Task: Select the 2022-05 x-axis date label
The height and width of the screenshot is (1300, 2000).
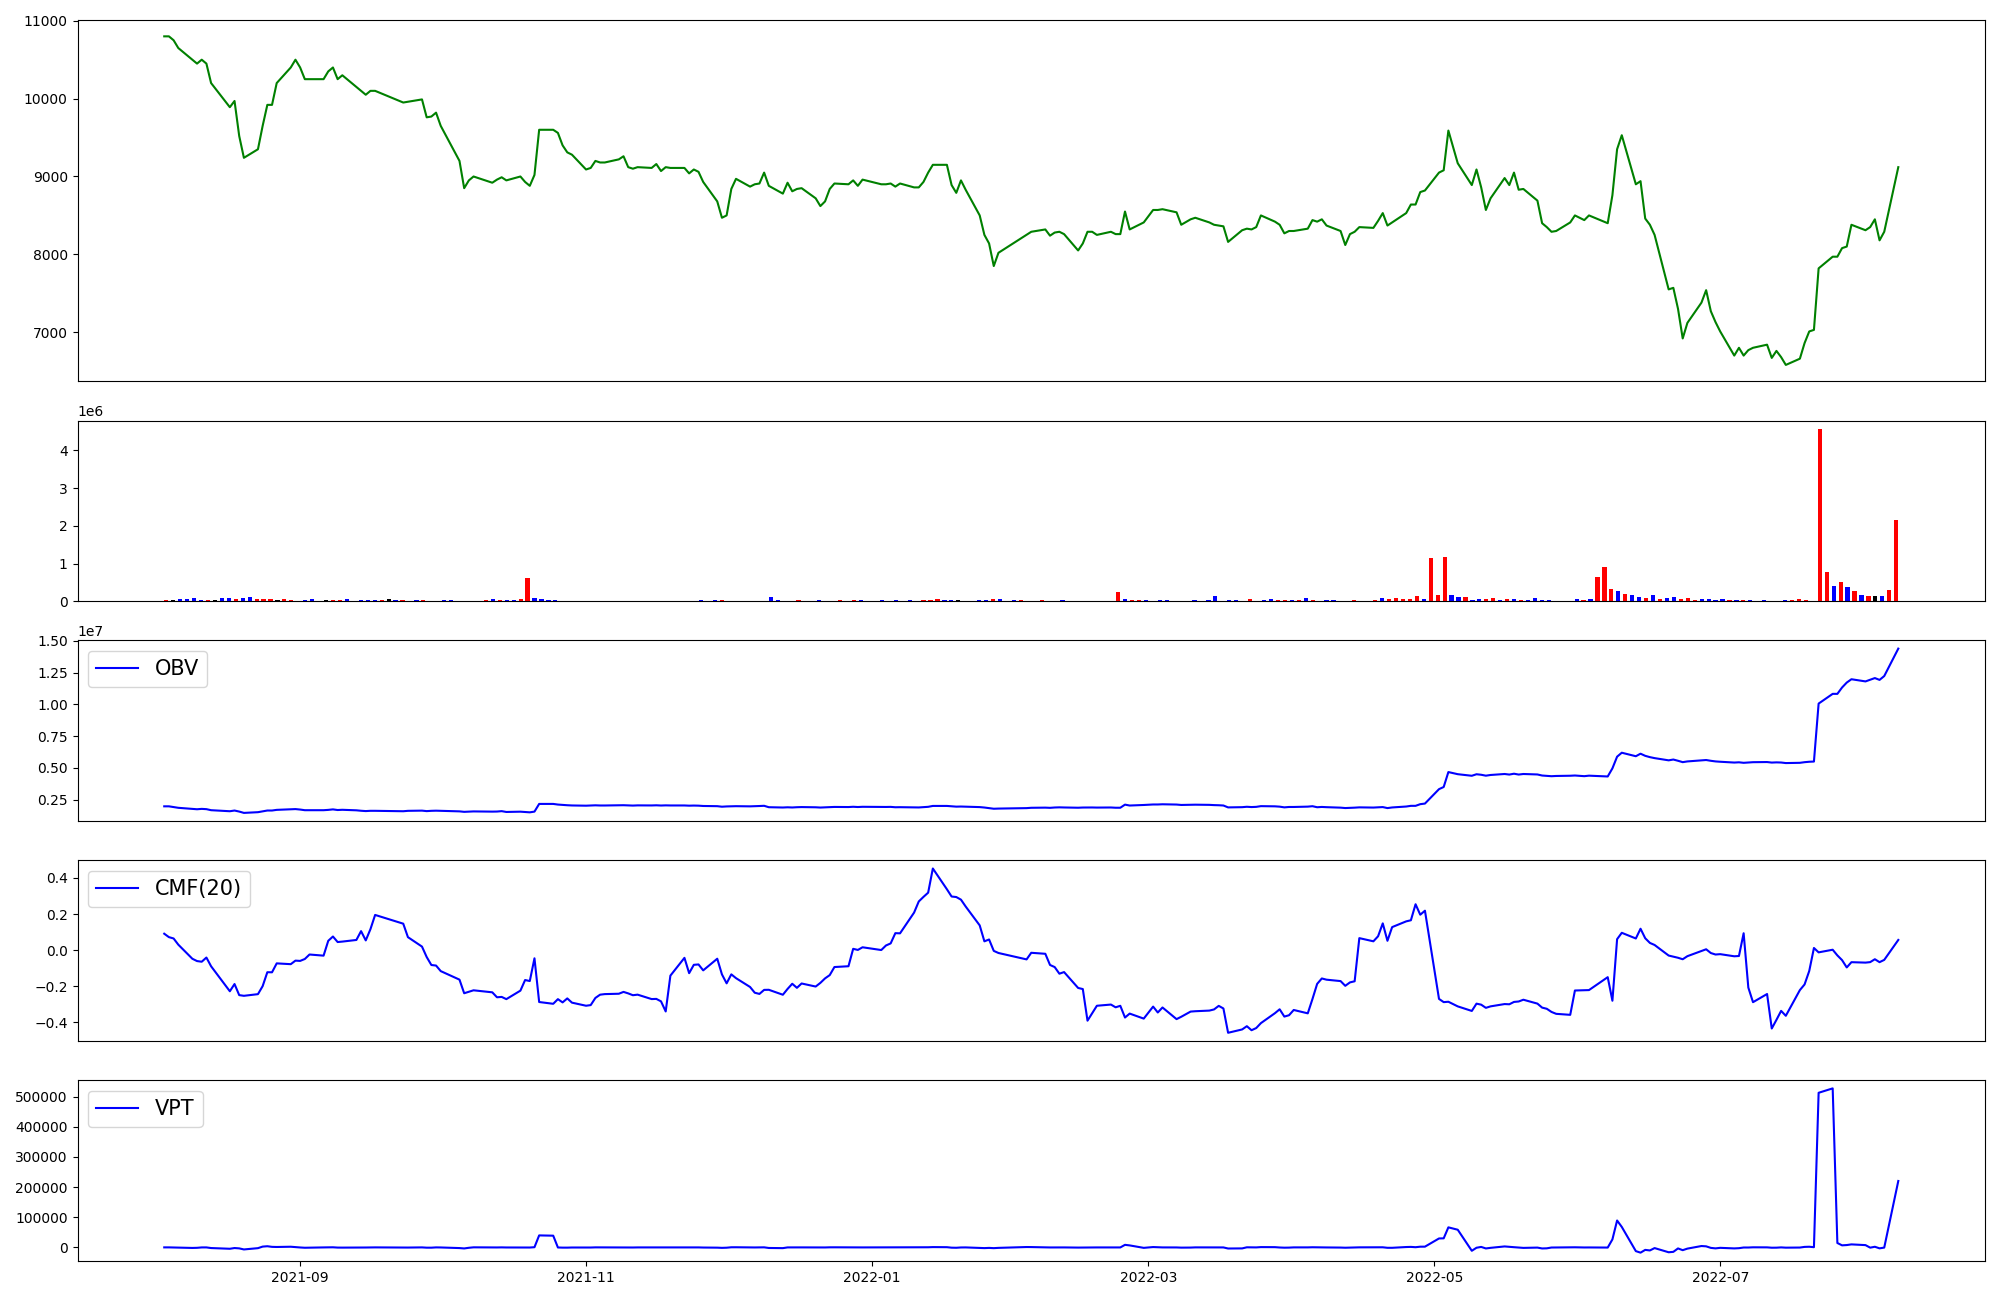Action: [x=1434, y=1277]
